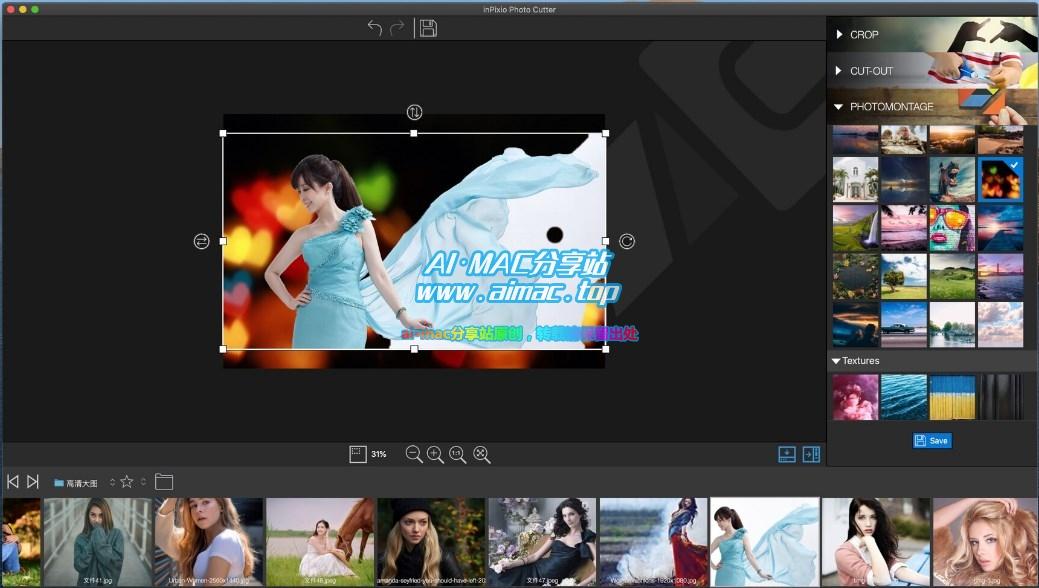The image size is (1039, 588).
Task: Go to the previous photo
Action: point(13,481)
